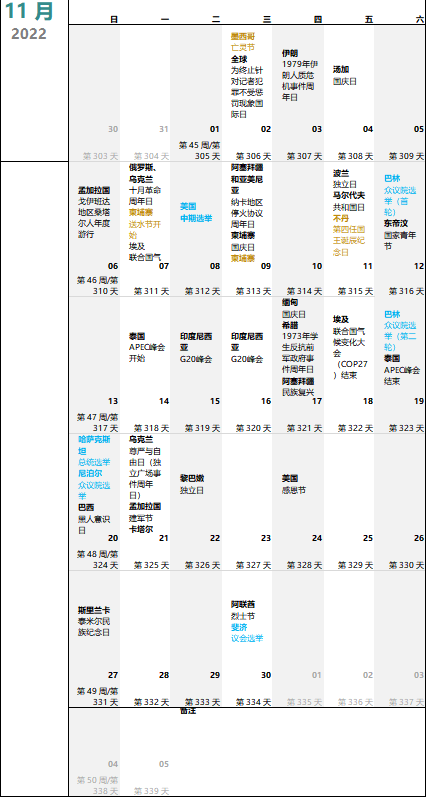
Task: Click the G20峰会 event on day 15
Action: (196, 347)
